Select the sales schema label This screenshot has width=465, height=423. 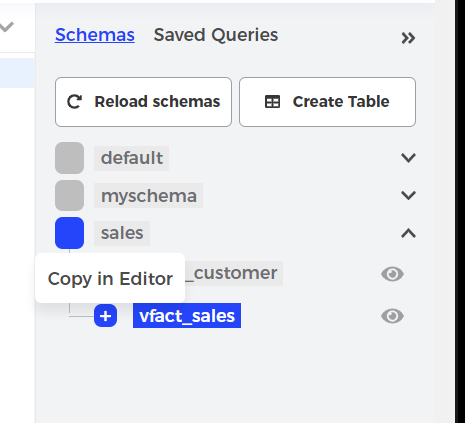(122, 233)
